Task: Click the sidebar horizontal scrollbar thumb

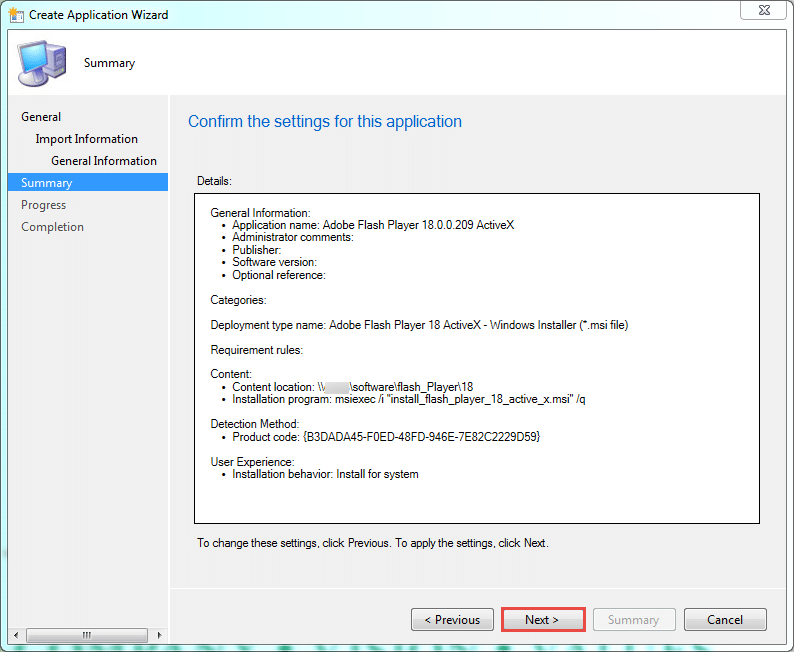Action: tap(87, 635)
